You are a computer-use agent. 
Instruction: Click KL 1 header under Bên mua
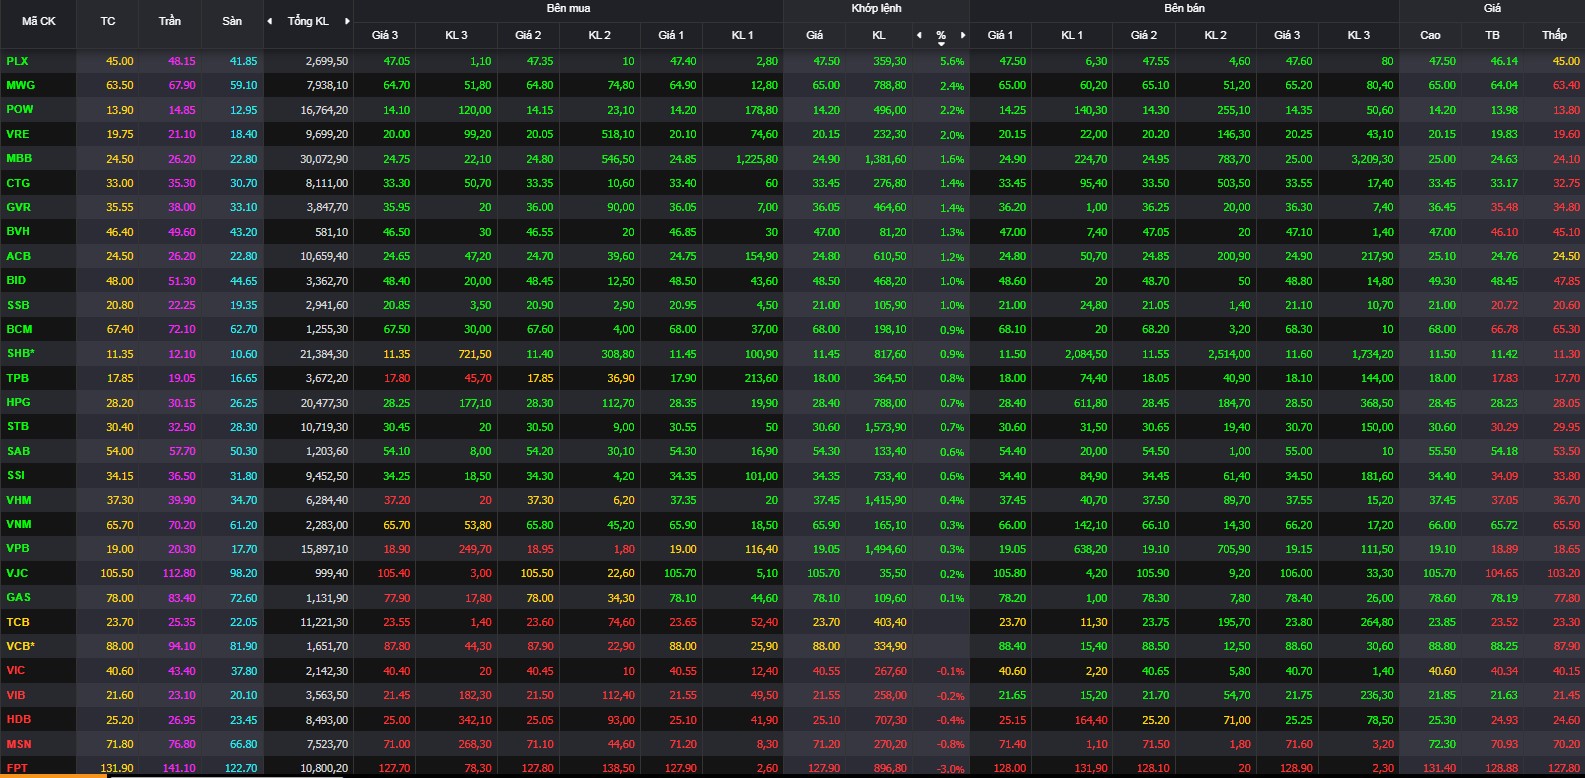point(742,35)
